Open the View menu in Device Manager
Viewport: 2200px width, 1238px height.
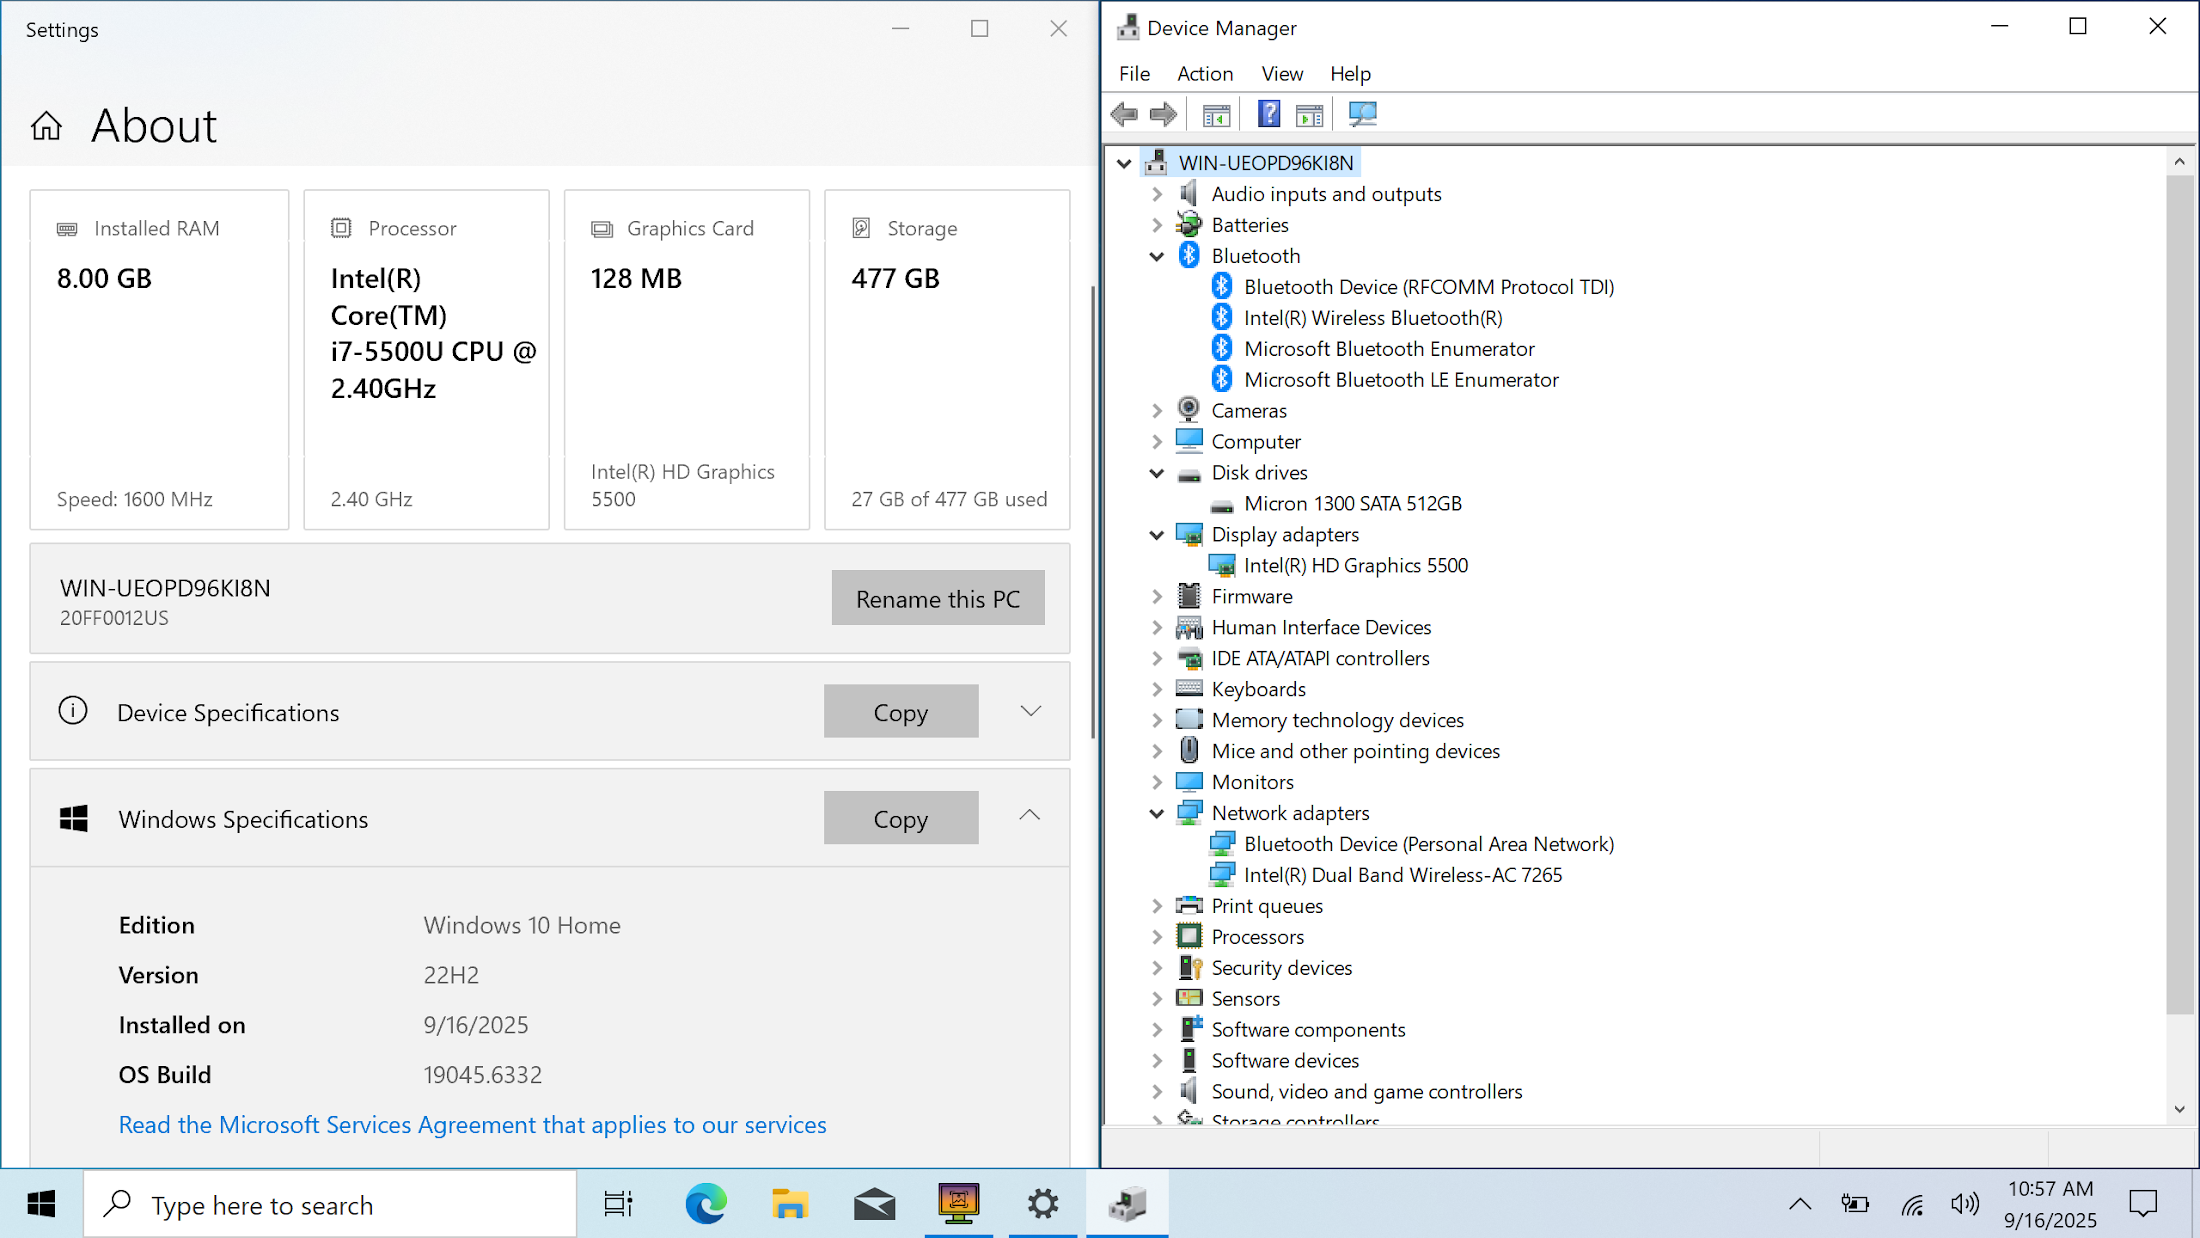tap(1282, 74)
